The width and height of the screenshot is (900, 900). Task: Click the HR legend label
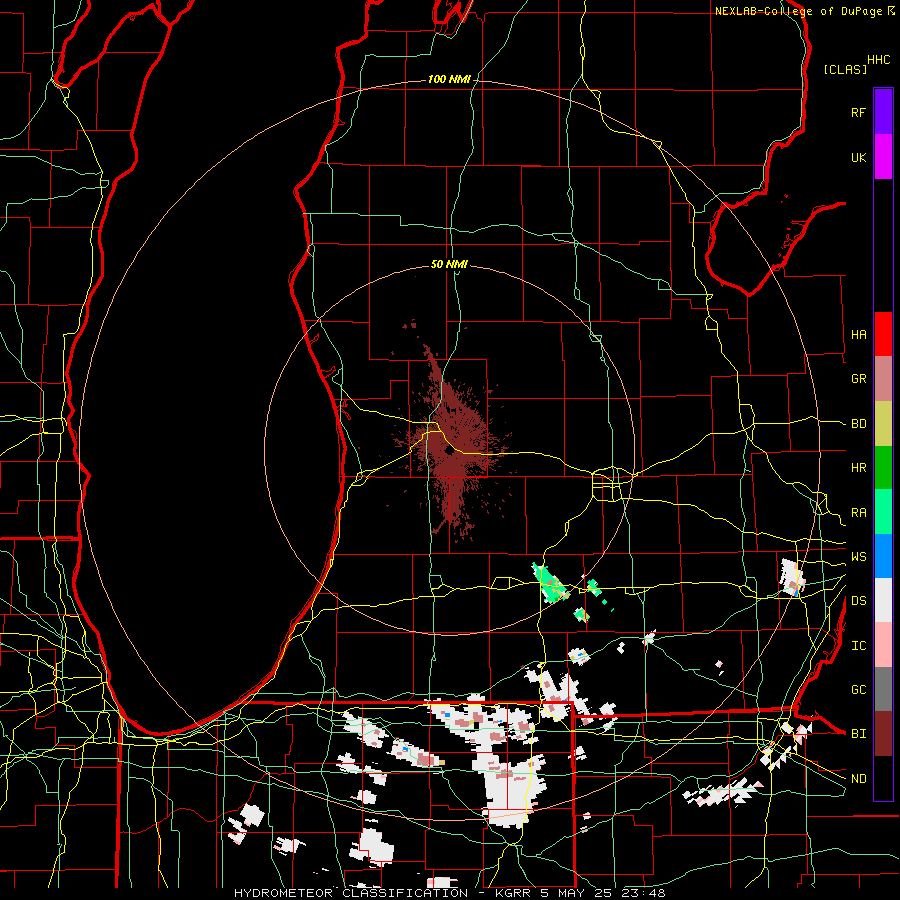click(858, 468)
